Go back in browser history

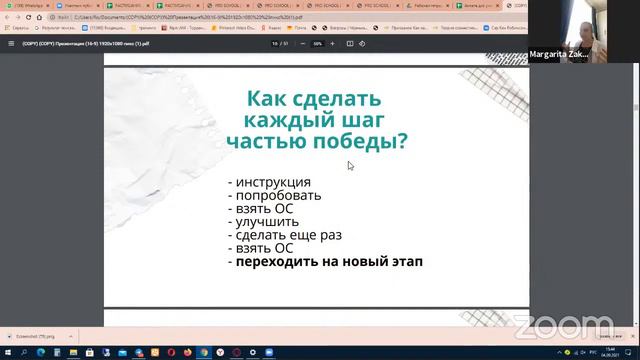pos(7,18)
